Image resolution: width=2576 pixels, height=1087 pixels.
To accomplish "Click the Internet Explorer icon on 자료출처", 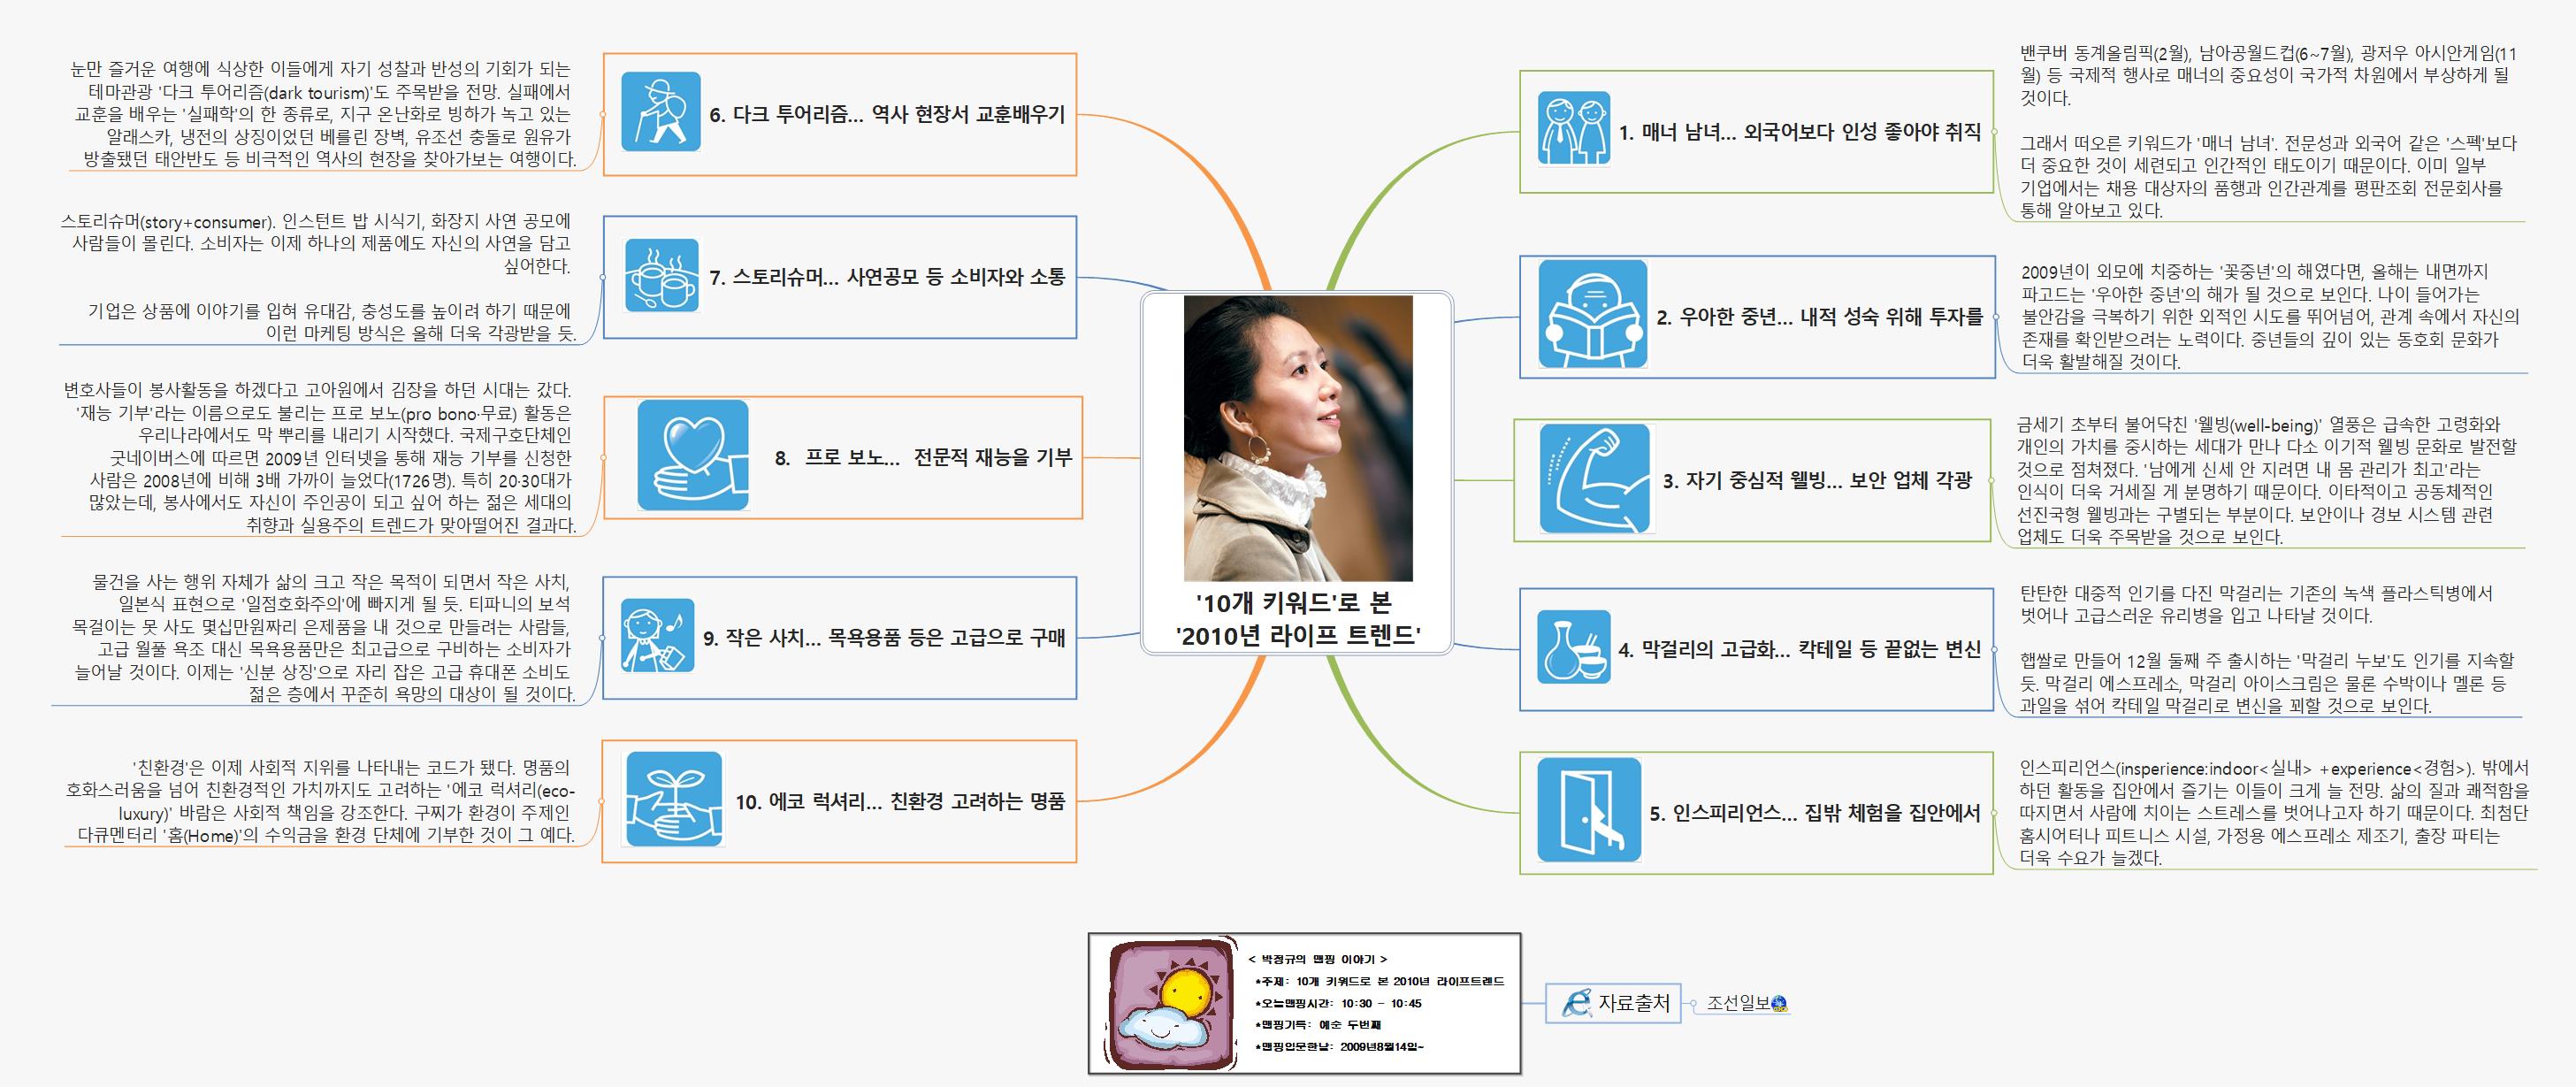I will coord(1577,1002).
